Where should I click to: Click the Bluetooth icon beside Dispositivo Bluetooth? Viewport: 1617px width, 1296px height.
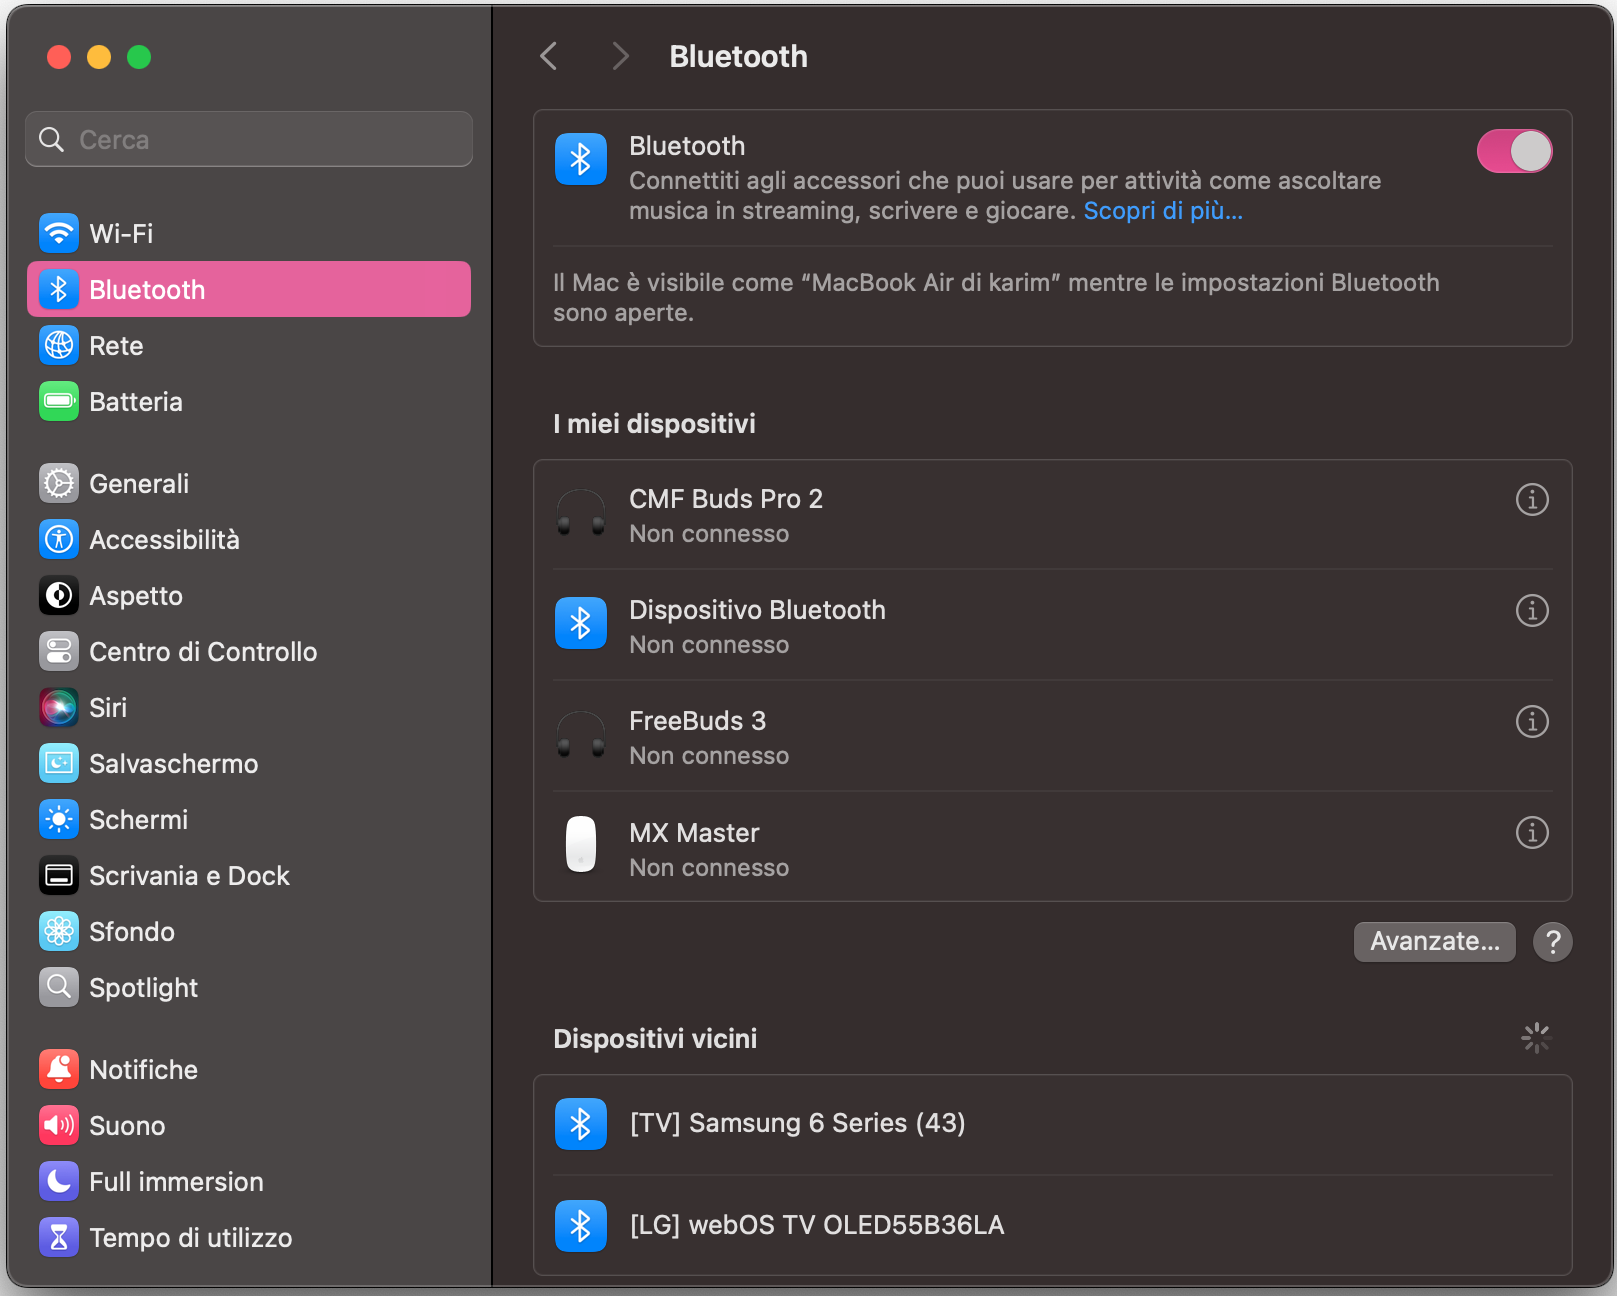[x=581, y=623]
